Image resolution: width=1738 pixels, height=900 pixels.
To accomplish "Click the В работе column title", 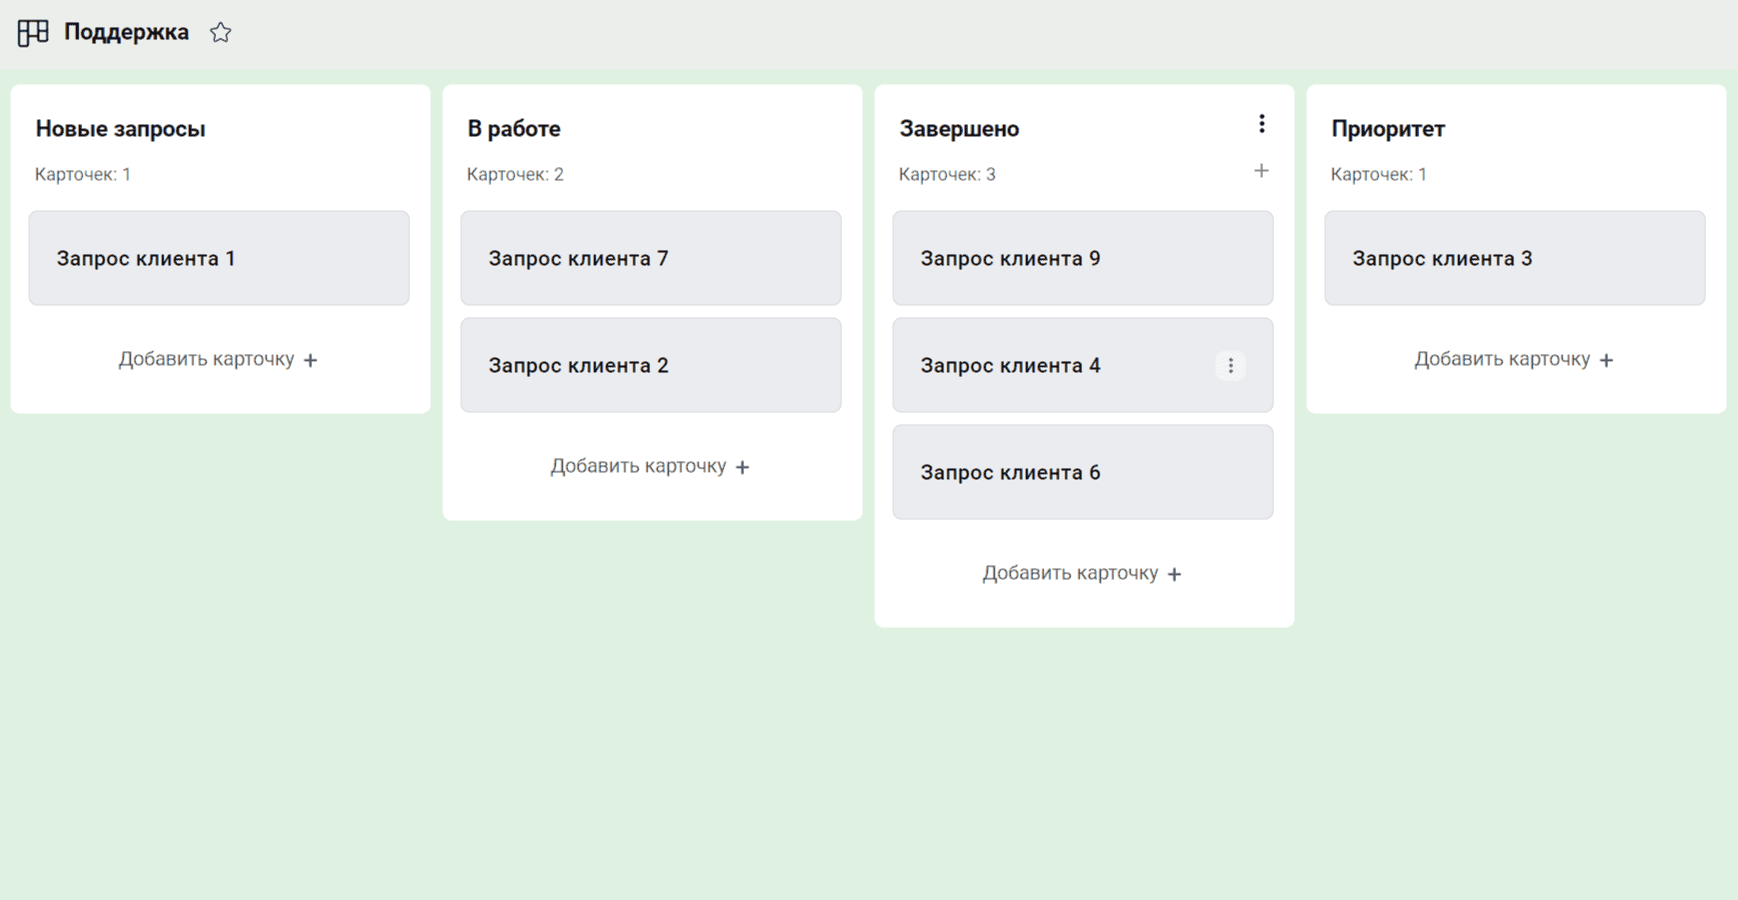I will coord(514,129).
